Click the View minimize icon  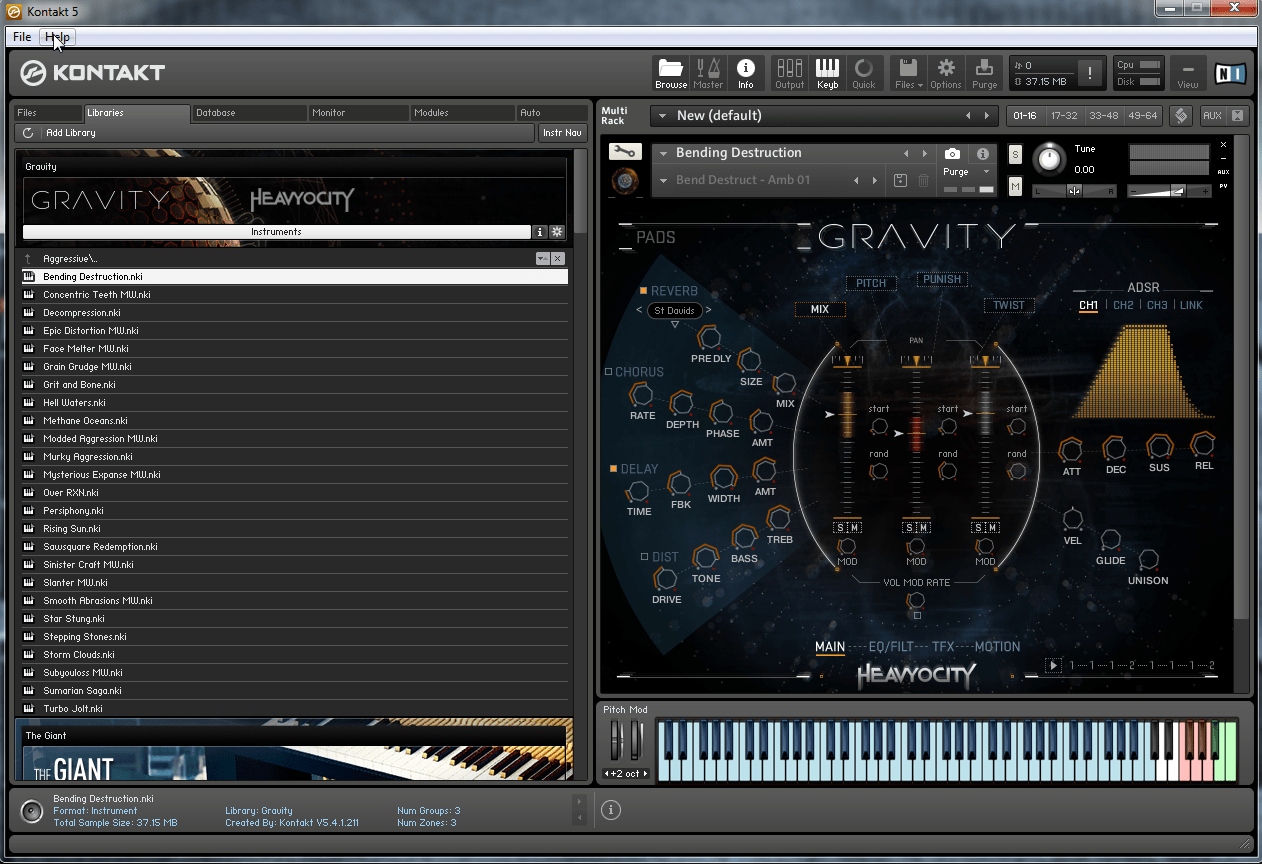pos(1187,73)
